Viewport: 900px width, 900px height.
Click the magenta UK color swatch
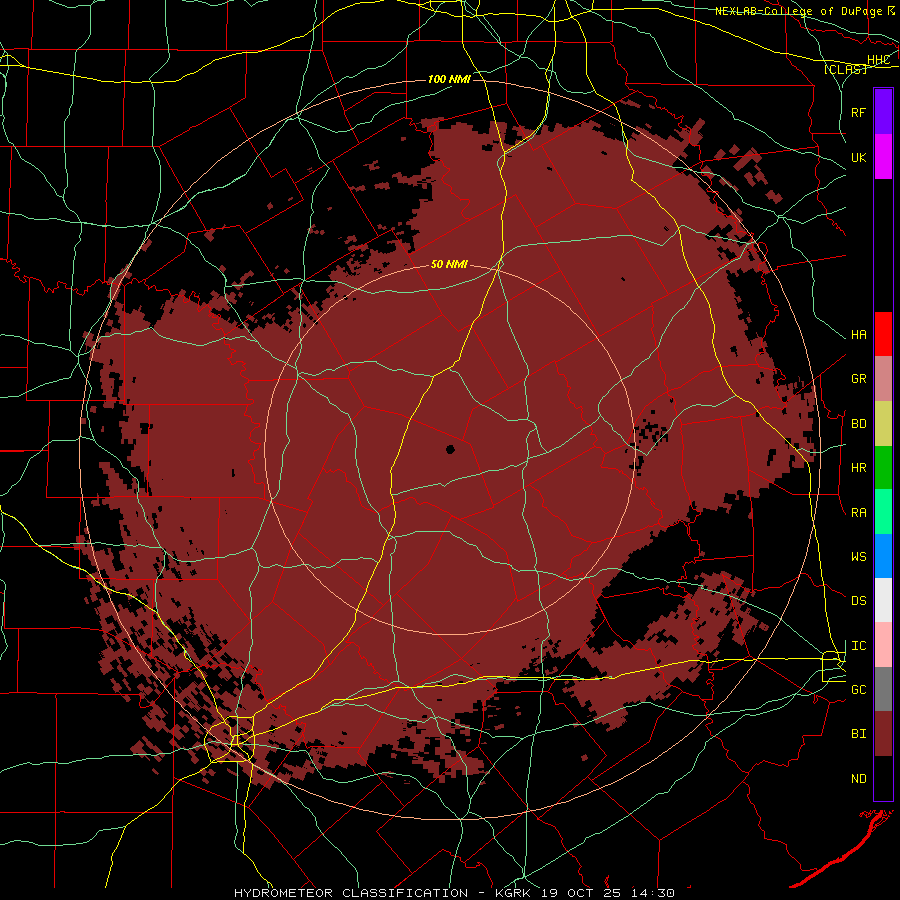coord(883,157)
